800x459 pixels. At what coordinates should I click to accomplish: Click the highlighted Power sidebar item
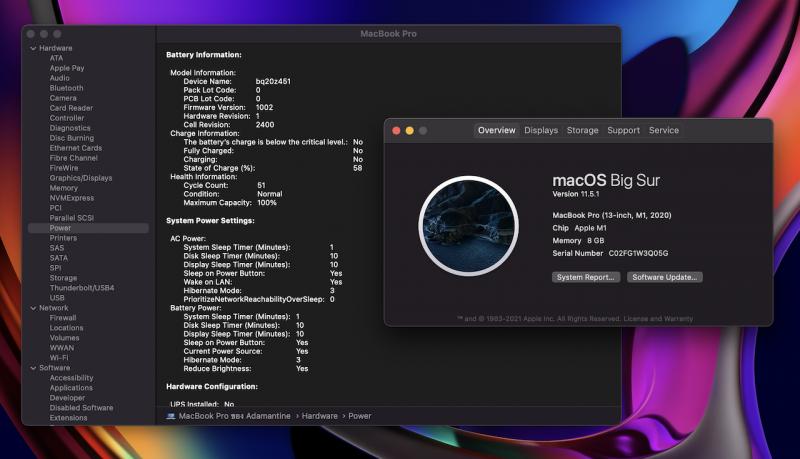tap(88, 228)
